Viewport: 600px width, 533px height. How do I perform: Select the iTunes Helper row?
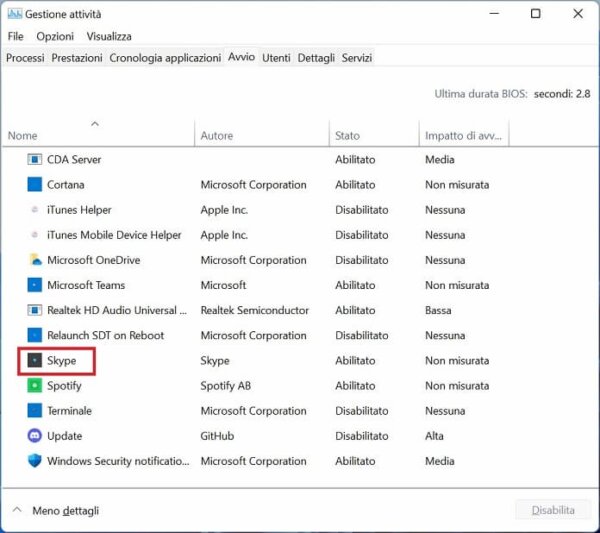point(300,210)
